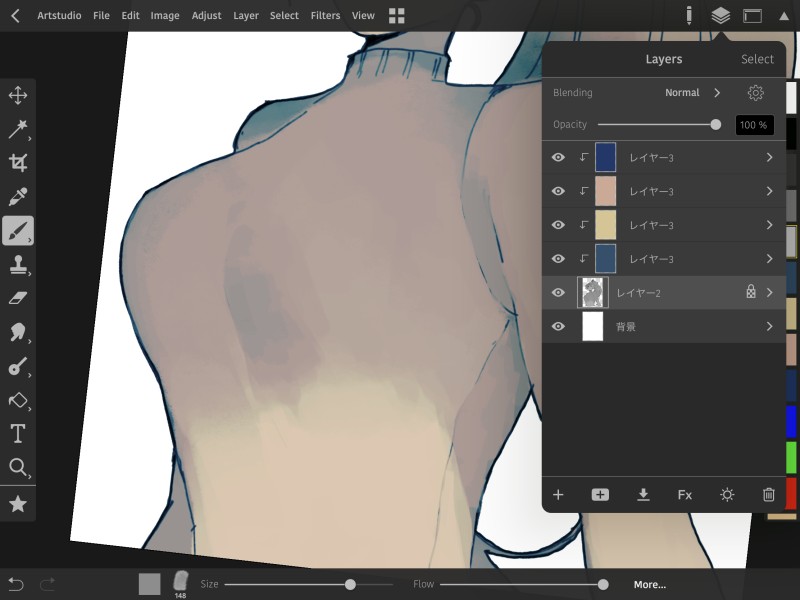Click the window layout icon in top bar
The height and width of the screenshot is (600, 800).
(752, 16)
